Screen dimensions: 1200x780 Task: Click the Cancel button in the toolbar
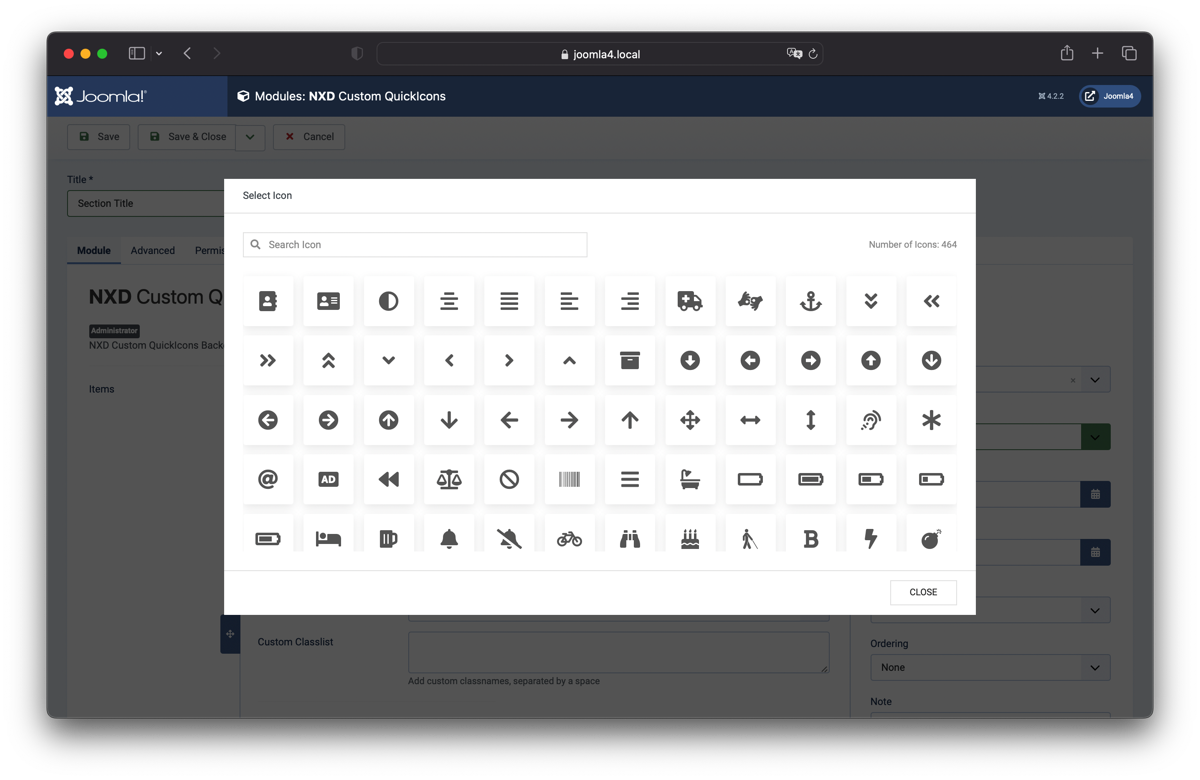click(x=309, y=137)
